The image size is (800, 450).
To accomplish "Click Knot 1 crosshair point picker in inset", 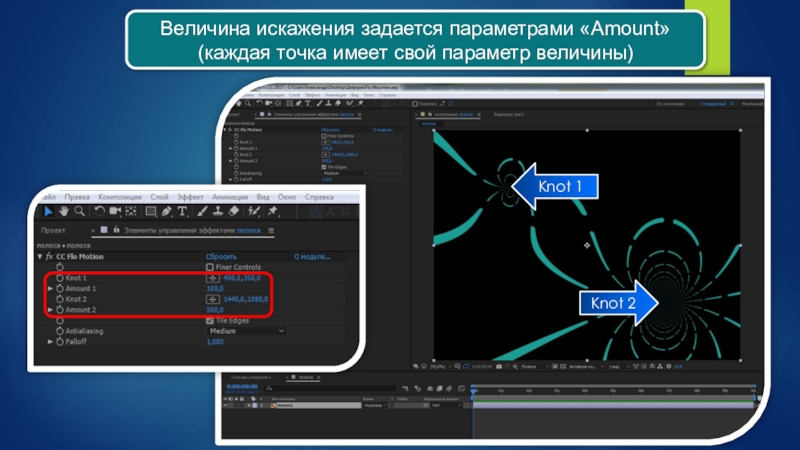I will [x=213, y=278].
